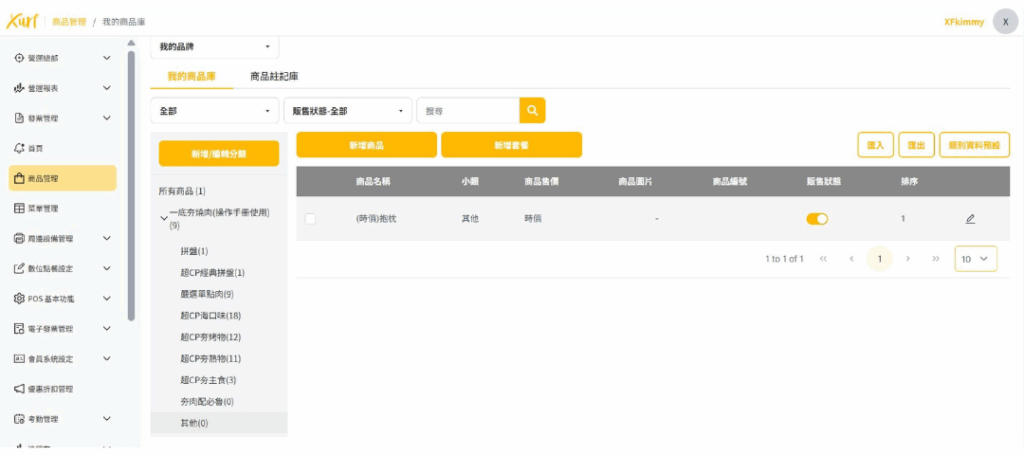Viewport: 1024px width, 455px height.
Task: Click the user avatar X icon
Action: coord(1005,22)
